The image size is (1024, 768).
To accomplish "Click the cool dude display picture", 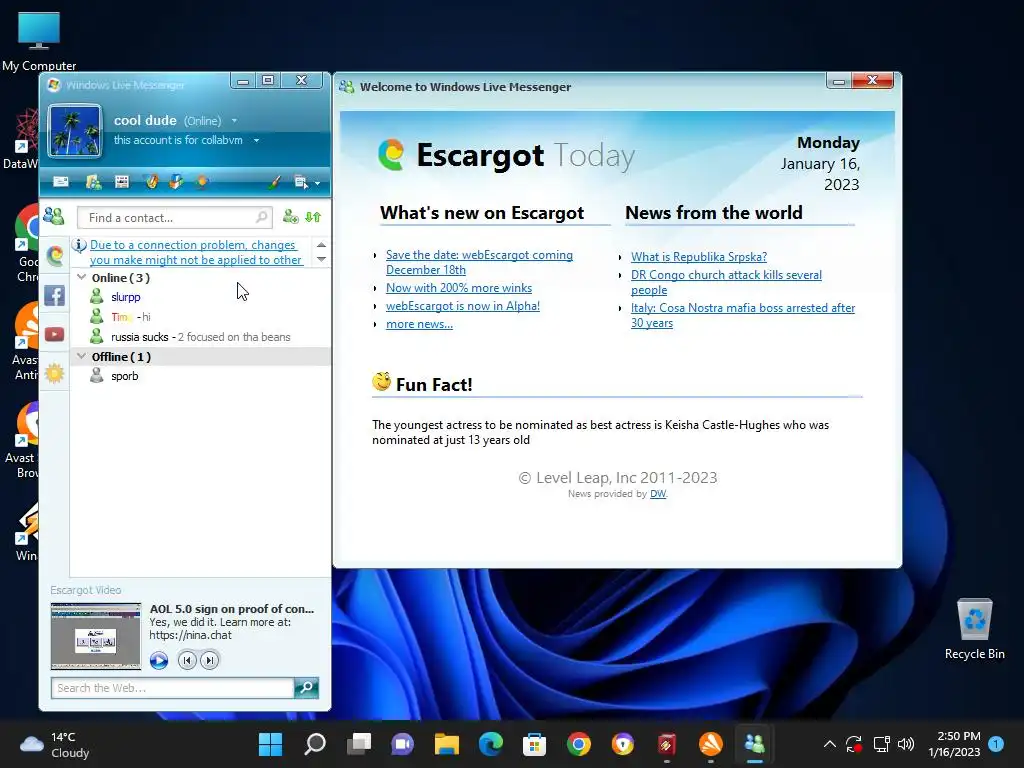I will tap(75, 131).
